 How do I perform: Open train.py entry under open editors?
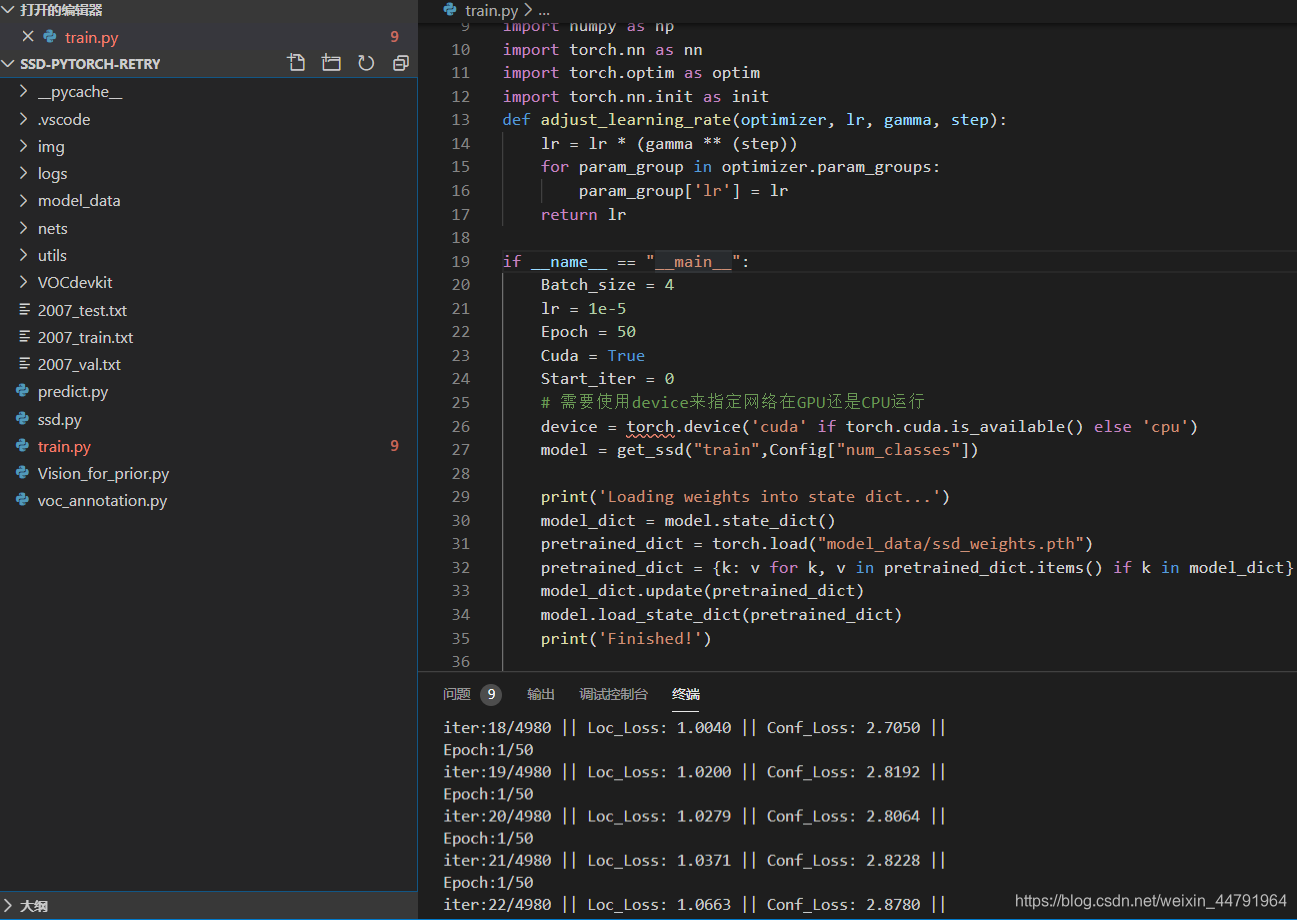click(x=91, y=37)
